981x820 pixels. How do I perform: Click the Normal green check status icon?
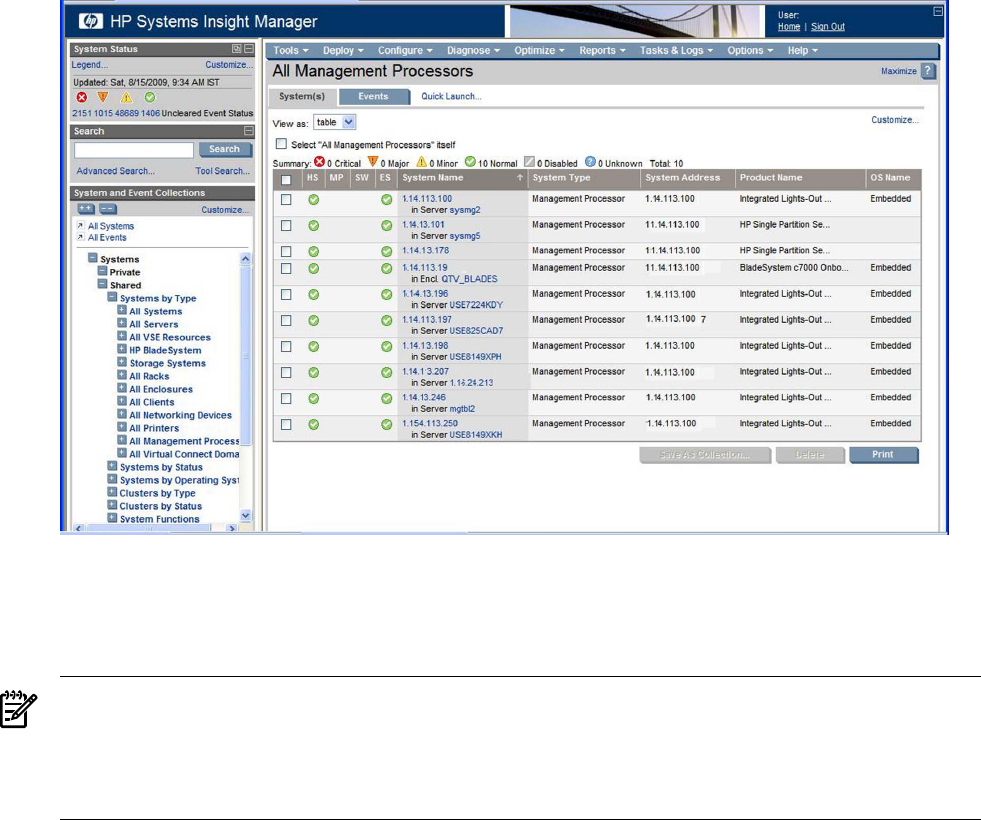pos(150,98)
